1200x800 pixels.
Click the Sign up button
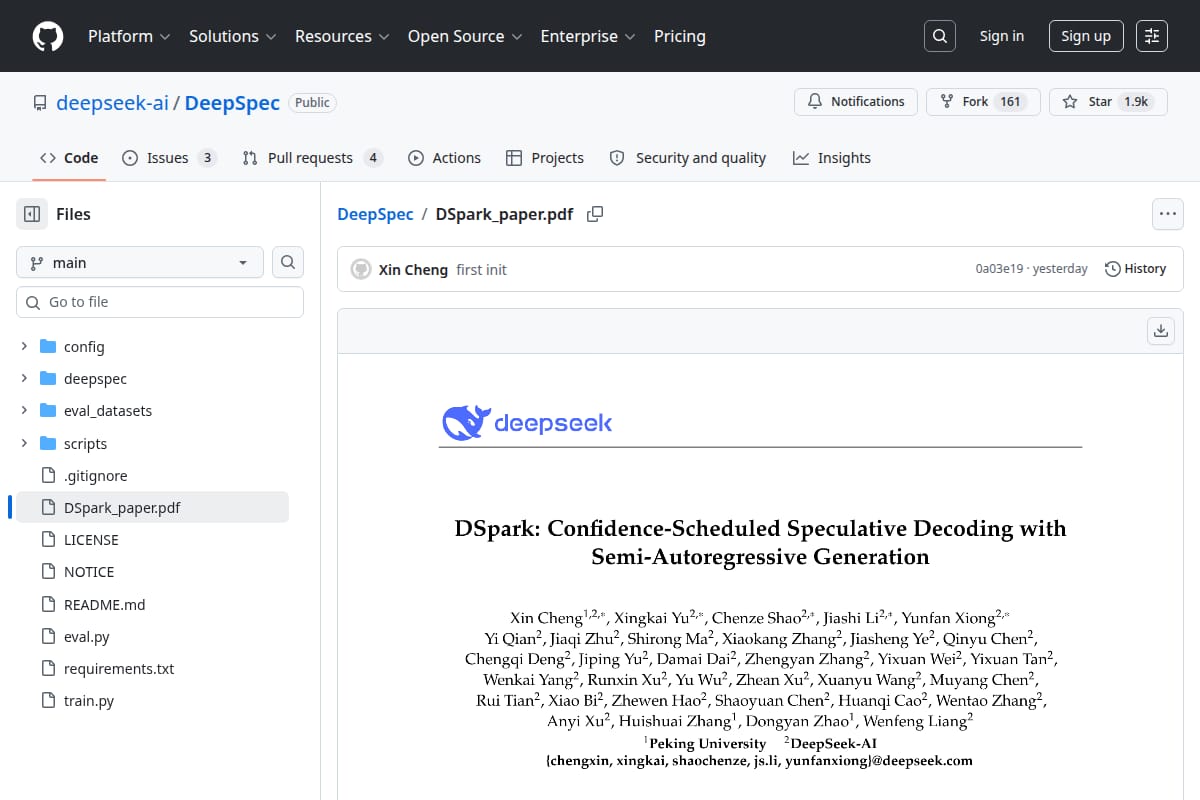[1086, 36]
